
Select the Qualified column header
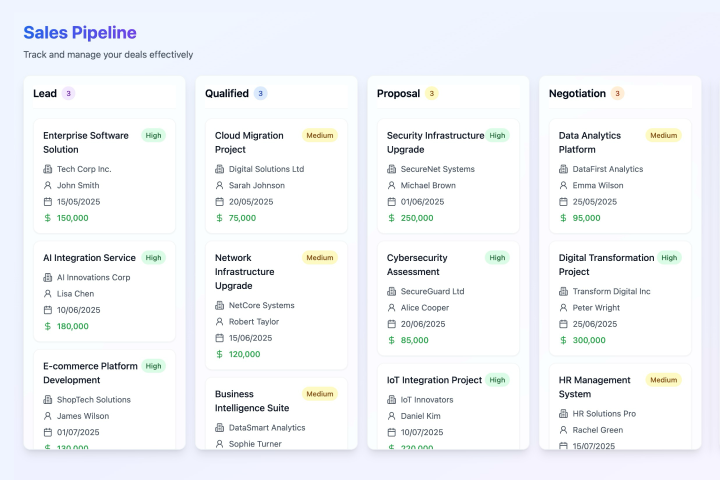pyautogui.click(x=226, y=93)
